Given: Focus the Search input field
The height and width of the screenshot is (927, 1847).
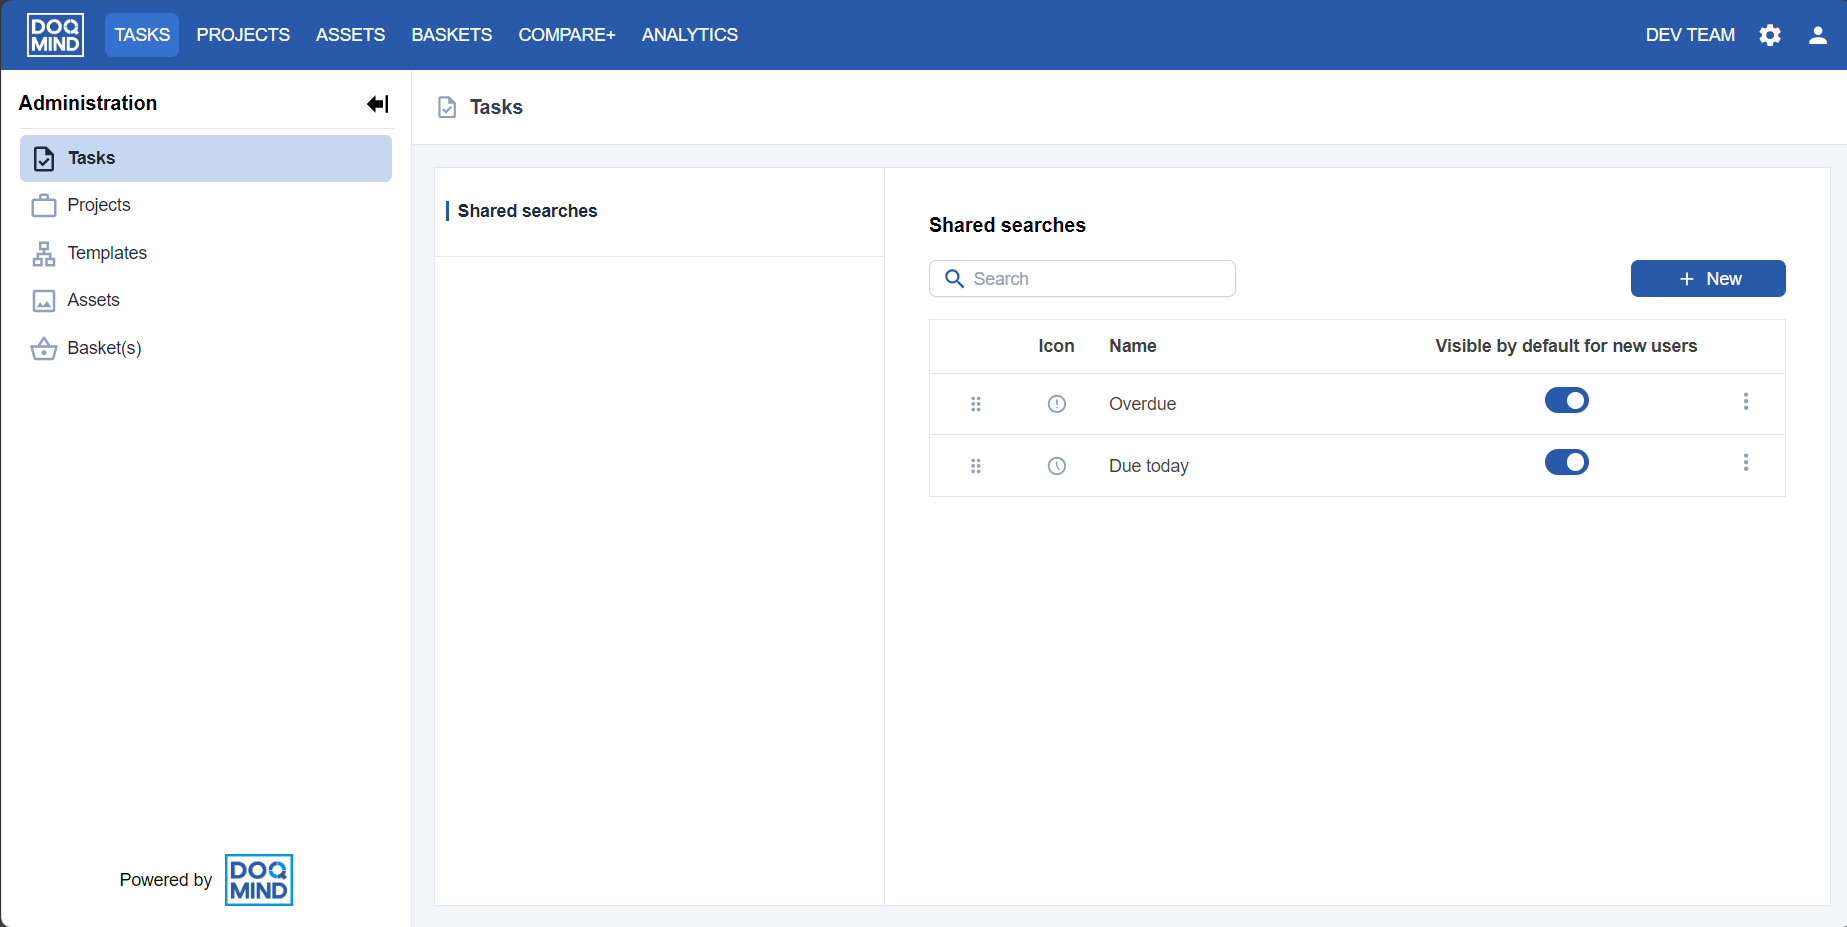Looking at the screenshot, I should [1082, 279].
